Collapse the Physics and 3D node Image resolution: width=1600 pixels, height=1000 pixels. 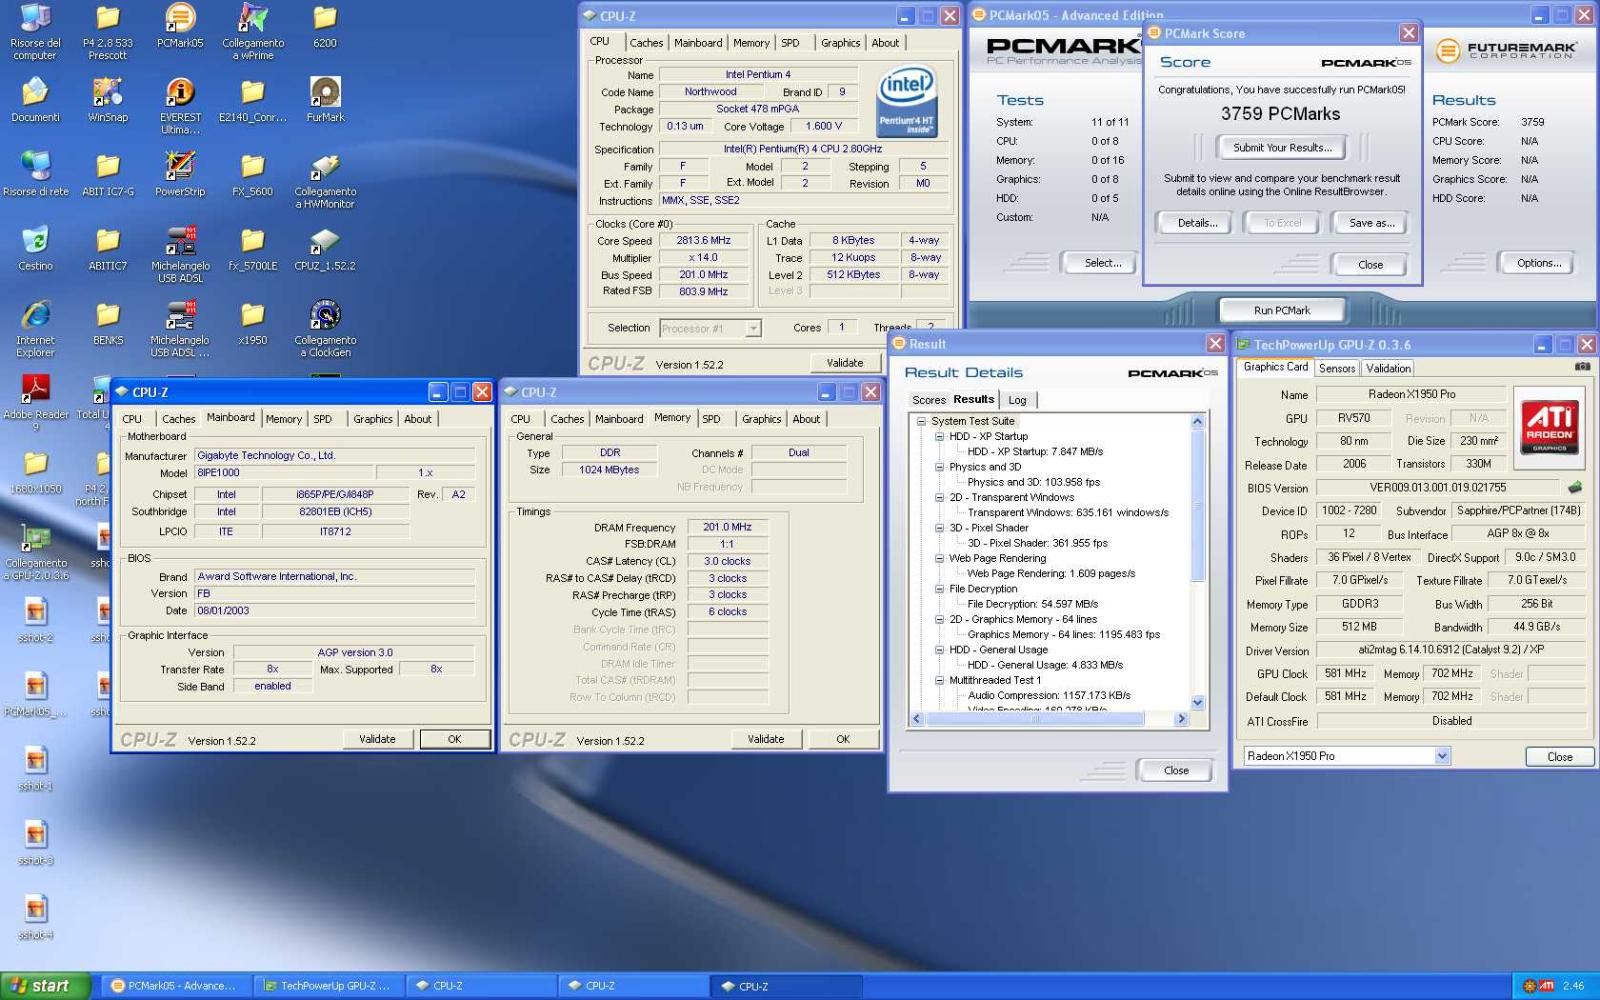[939, 467]
